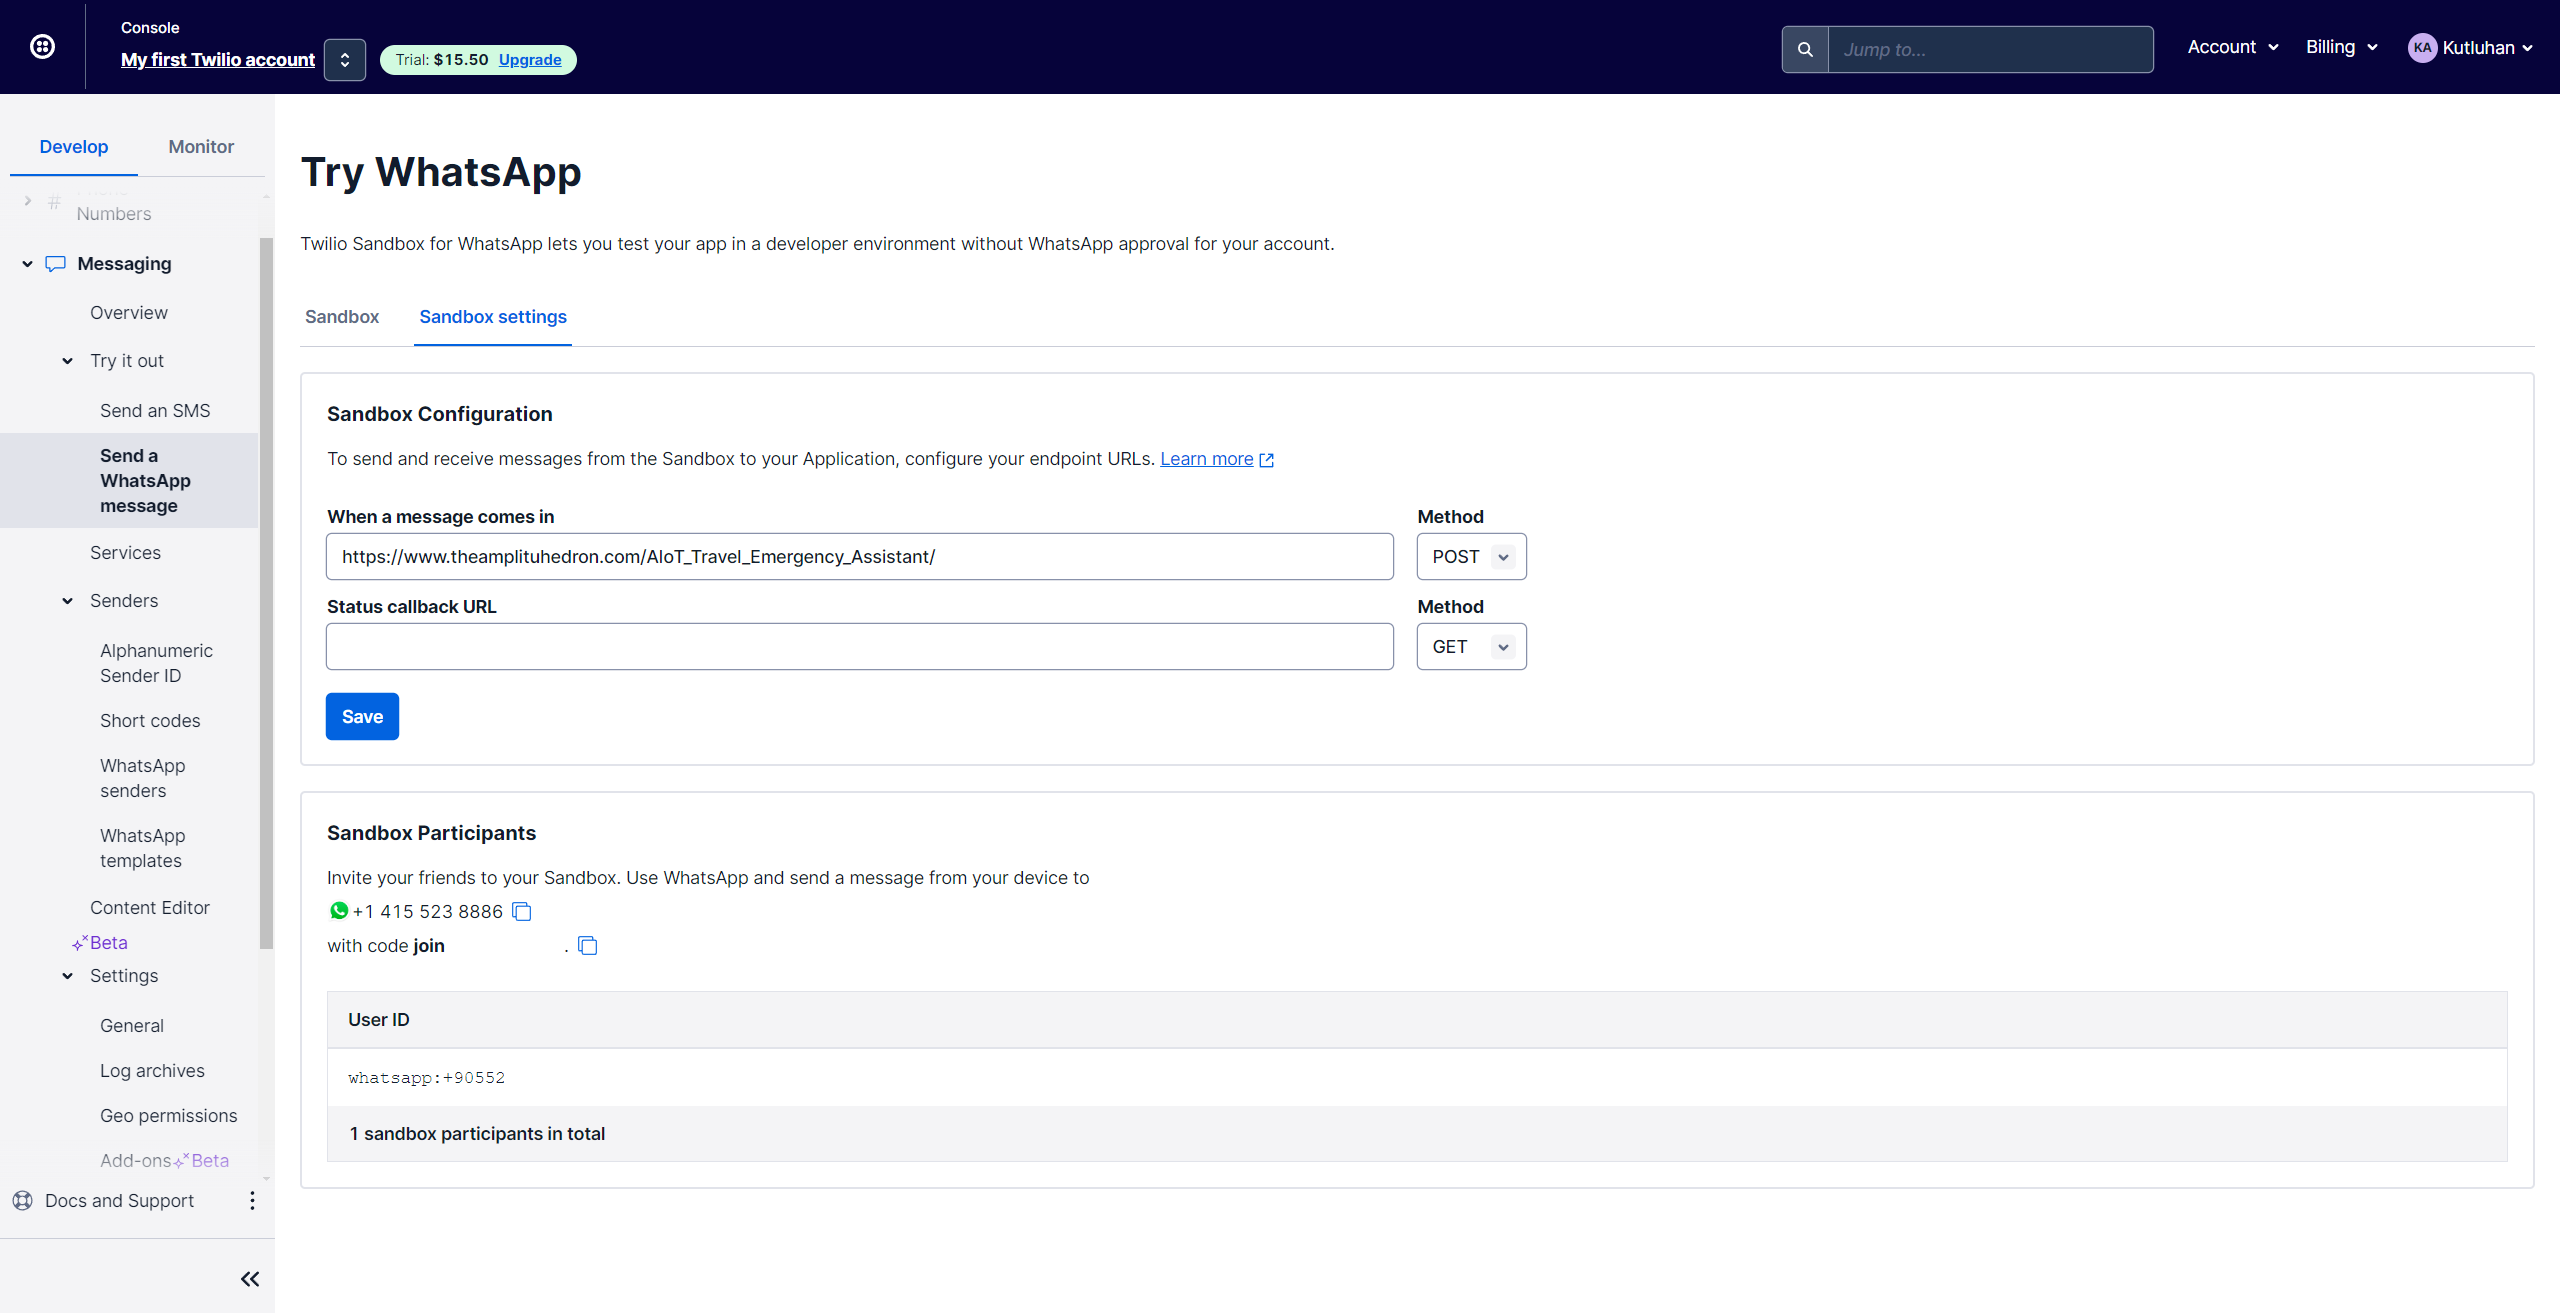Open the Billing menu

pyautogui.click(x=2342, y=47)
